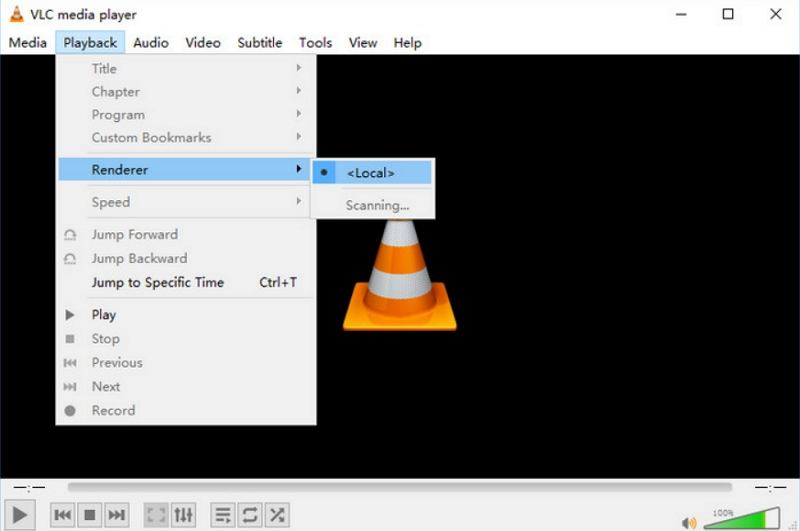The width and height of the screenshot is (800, 531).
Task: Mute audio using the speaker icon
Action: pos(689,522)
